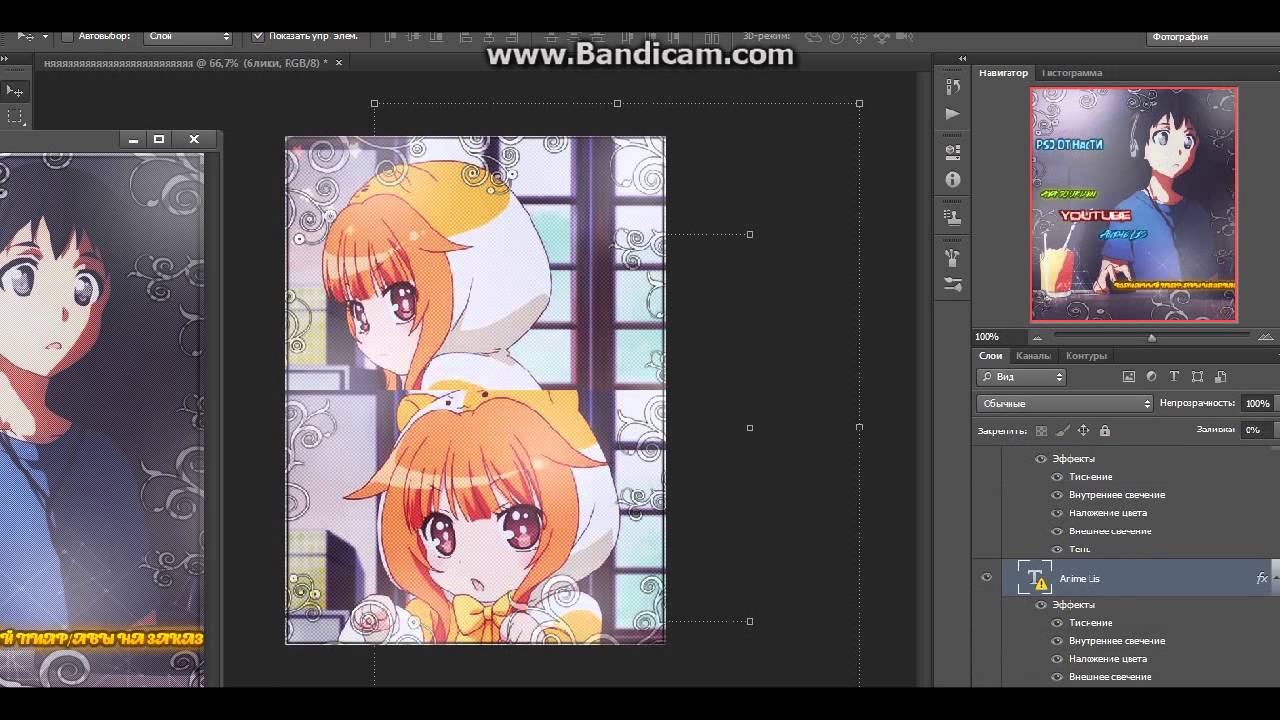Filter layers by adjustment layer icon
The image size is (1280, 720).
[1151, 377]
